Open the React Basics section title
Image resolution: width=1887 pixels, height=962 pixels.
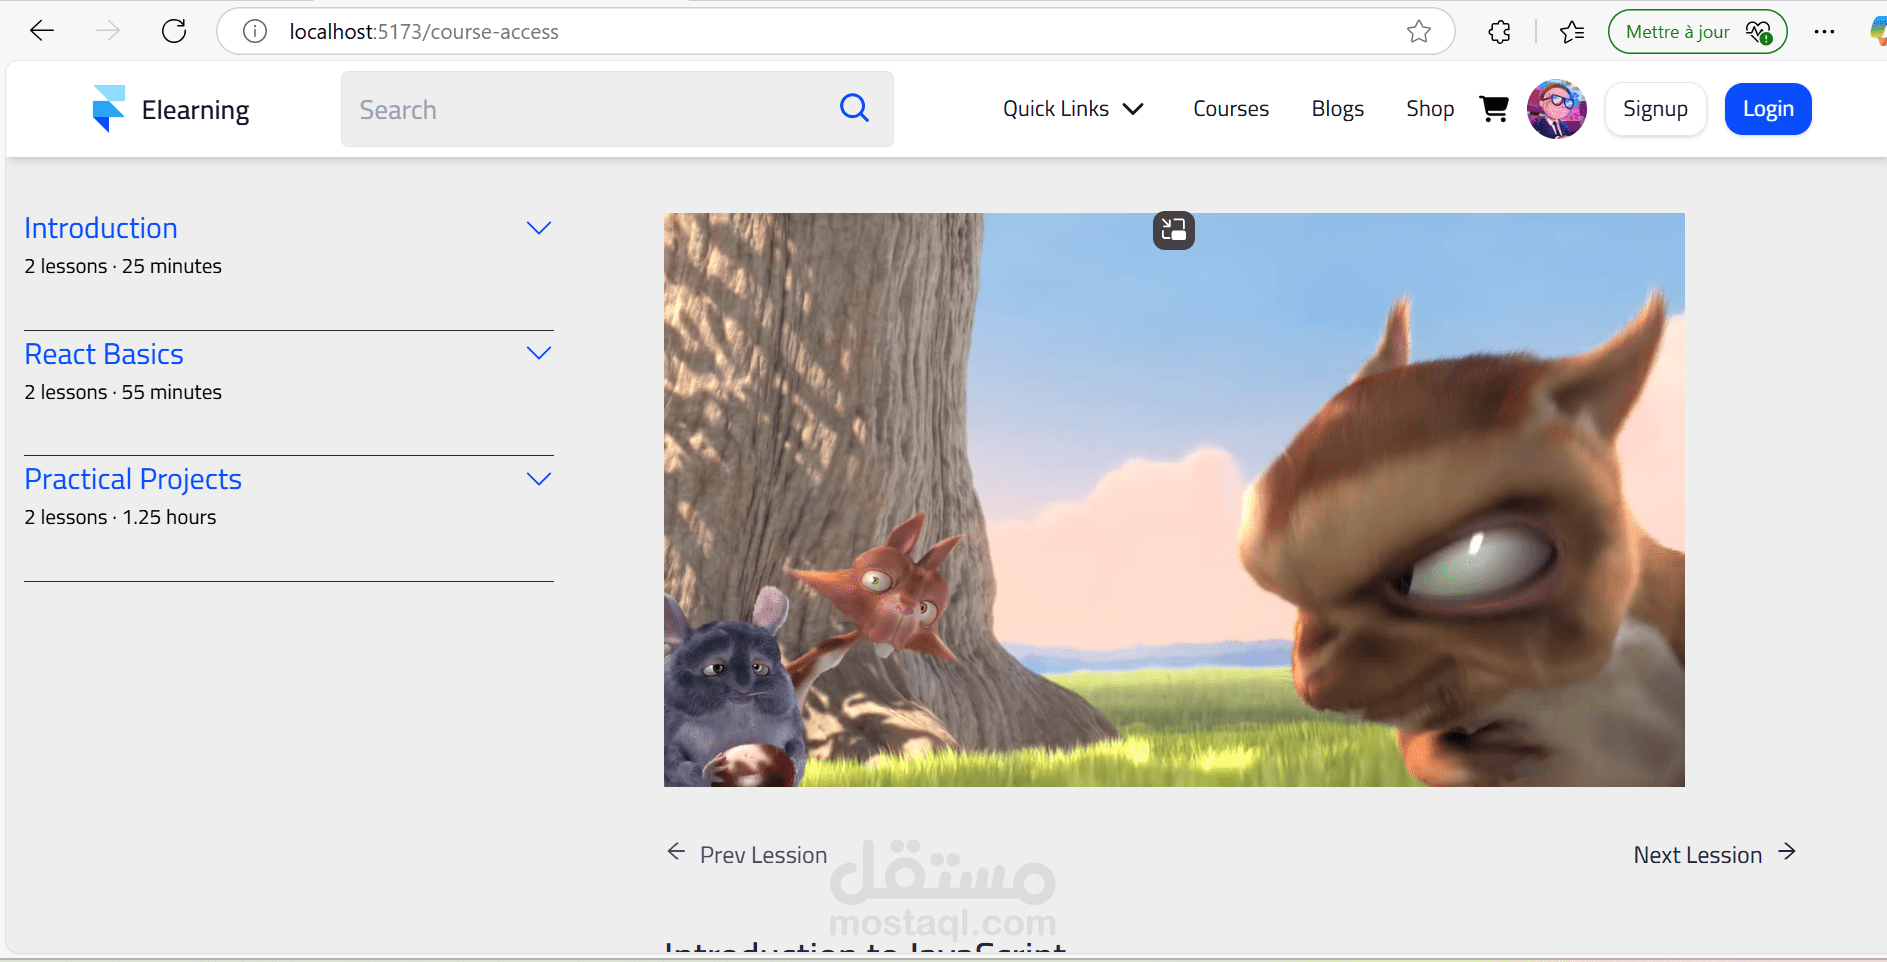click(104, 354)
